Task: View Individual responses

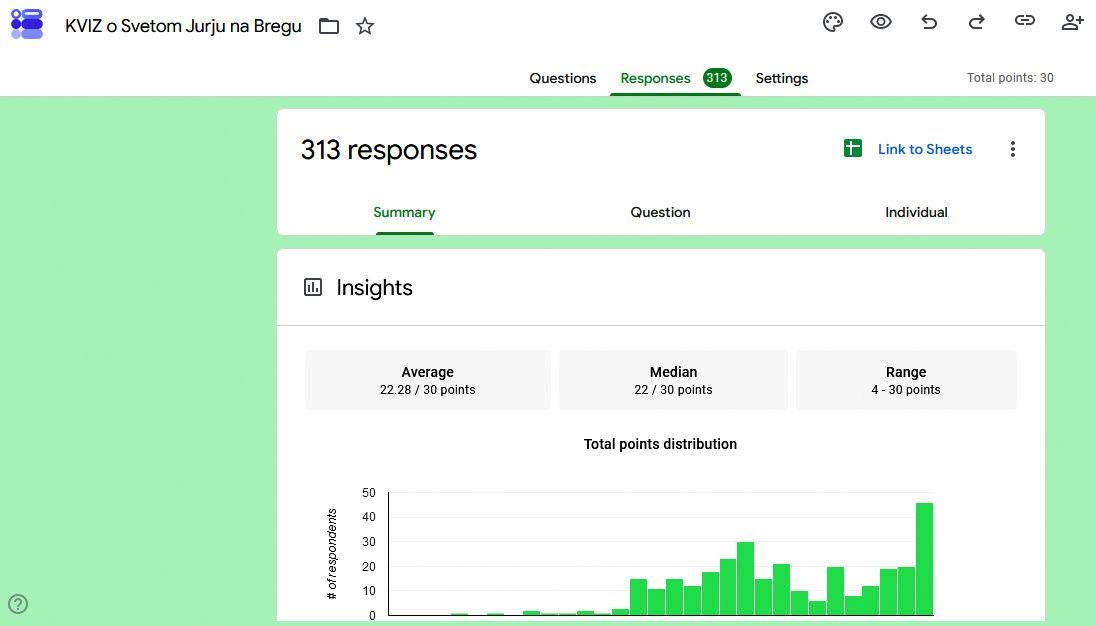Action: 916,212
